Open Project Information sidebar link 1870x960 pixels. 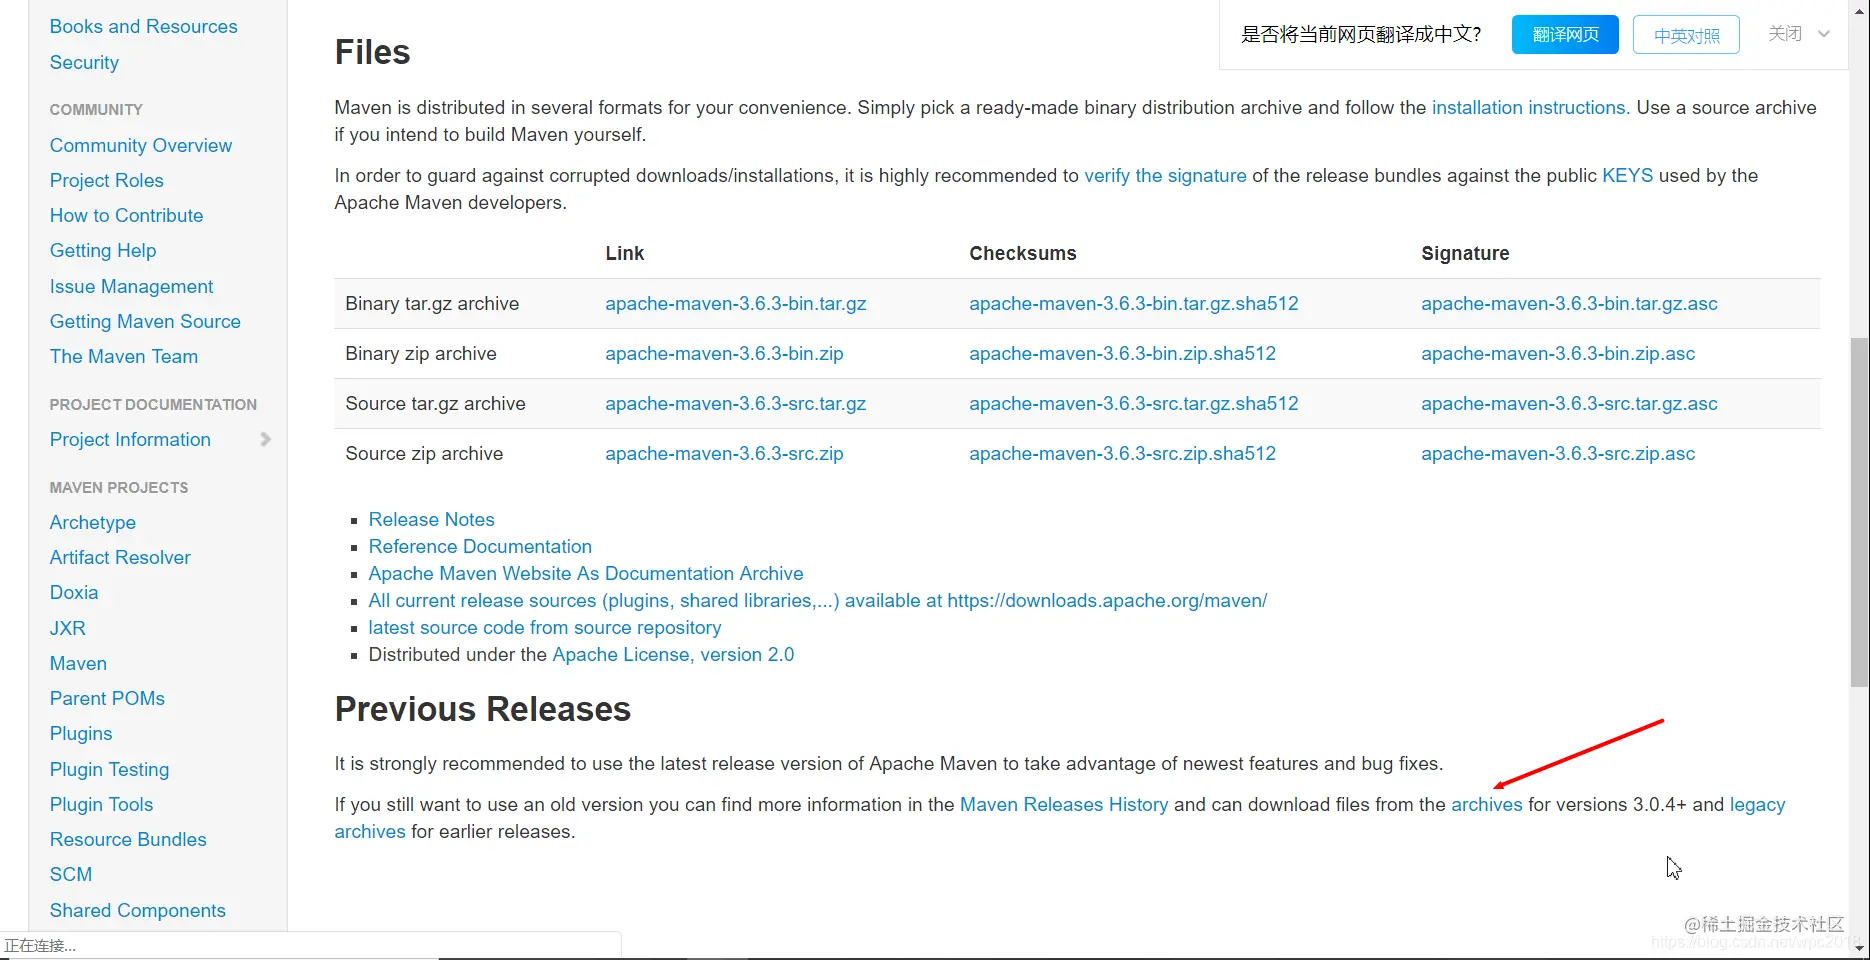click(x=130, y=439)
